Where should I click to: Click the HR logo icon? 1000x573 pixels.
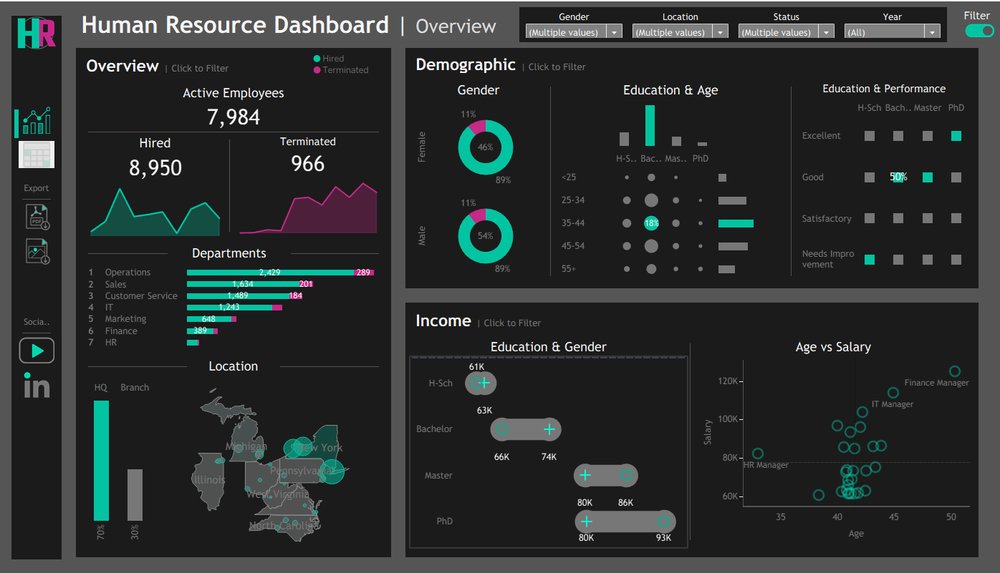tap(36, 33)
